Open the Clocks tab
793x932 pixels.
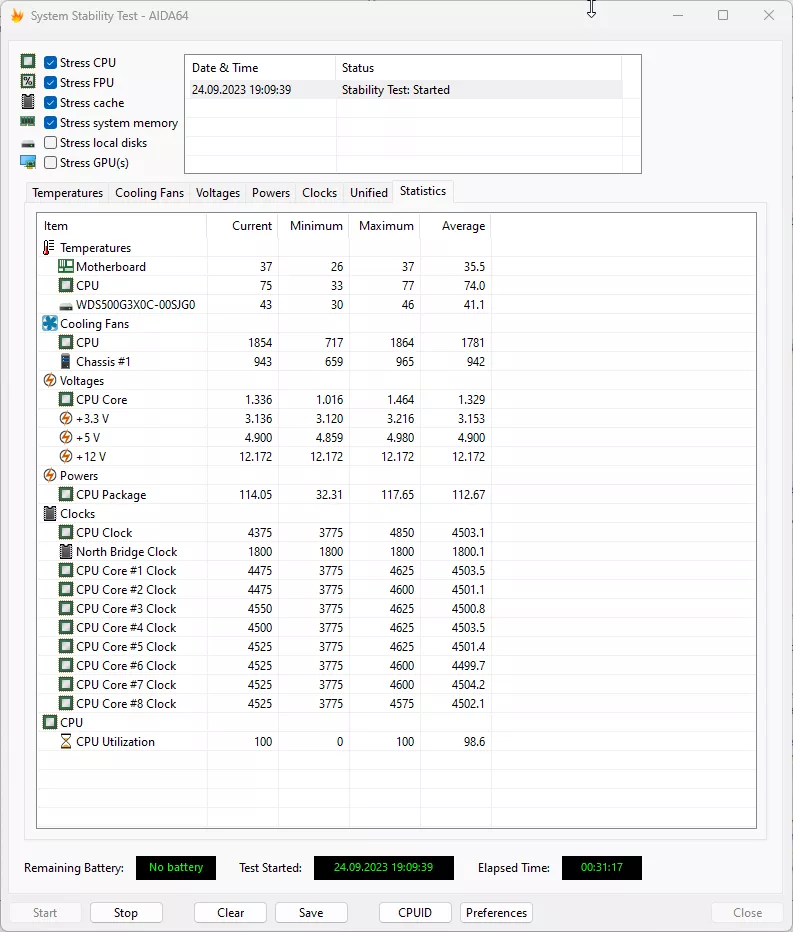[319, 193]
